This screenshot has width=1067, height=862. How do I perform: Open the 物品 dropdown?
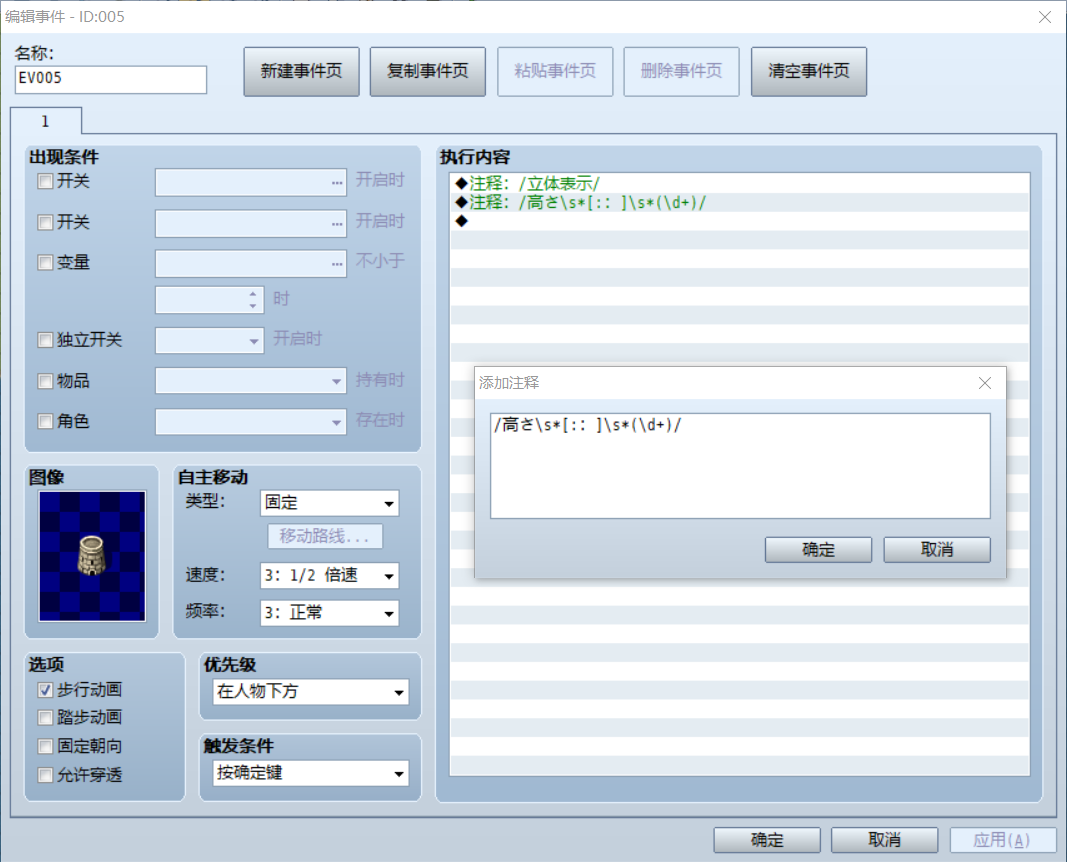point(251,381)
